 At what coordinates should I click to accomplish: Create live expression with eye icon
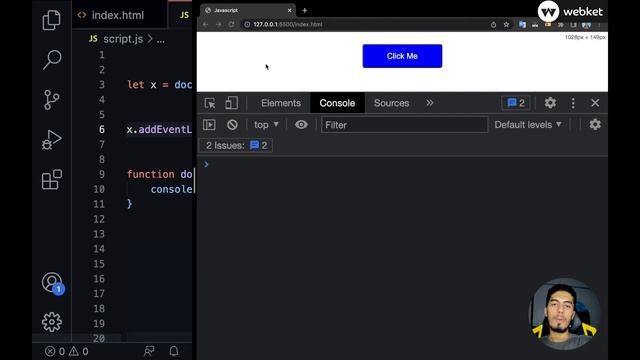pyautogui.click(x=301, y=124)
